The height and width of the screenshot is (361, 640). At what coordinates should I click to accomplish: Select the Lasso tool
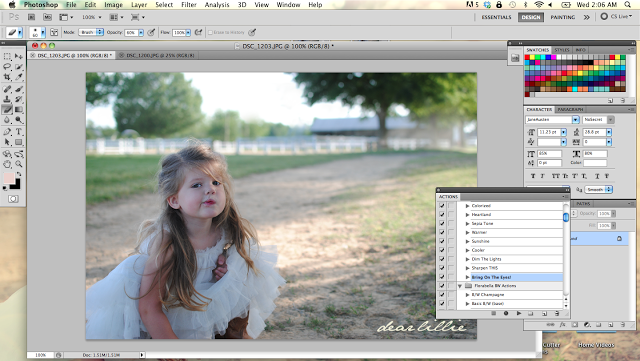pos(7,67)
